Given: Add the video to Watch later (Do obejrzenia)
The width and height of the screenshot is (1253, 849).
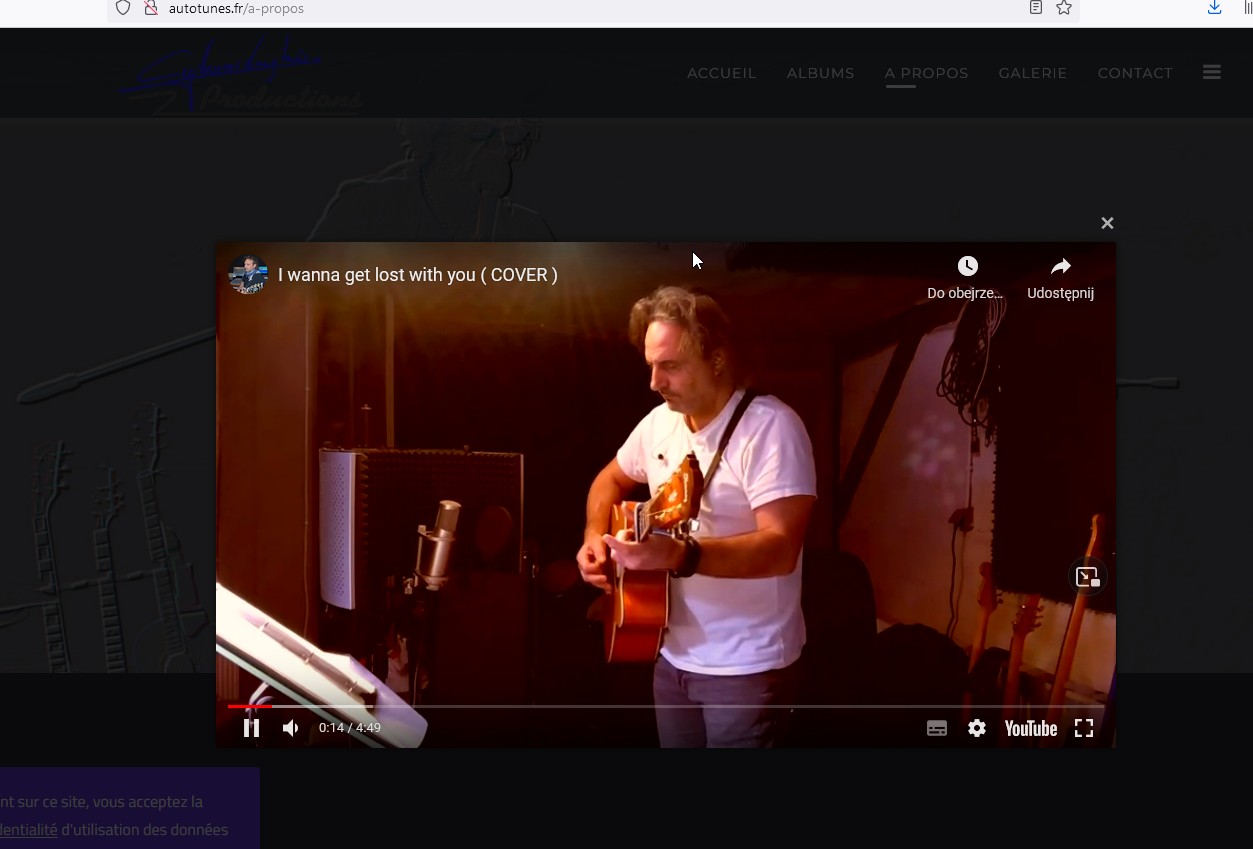Looking at the screenshot, I should 967,276.
